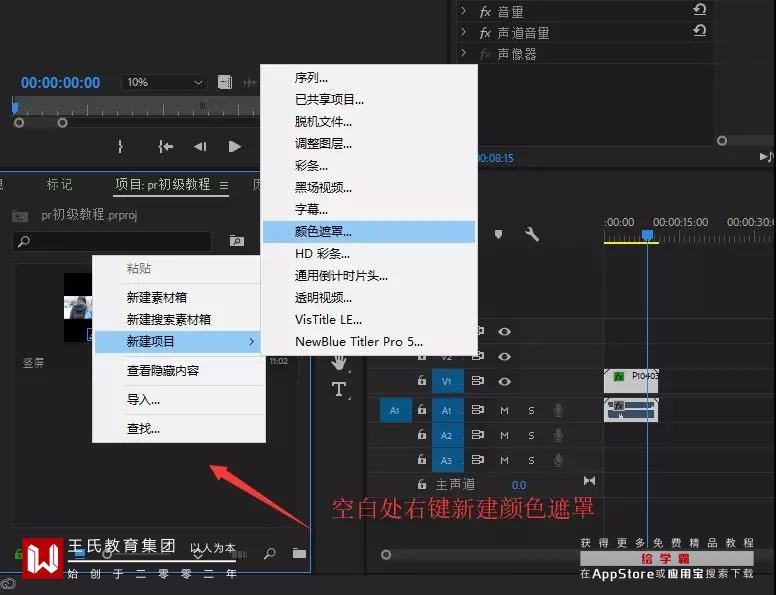776x595 pixels.
Task: Open timeline display settings wrench
Action: [532, 234]
